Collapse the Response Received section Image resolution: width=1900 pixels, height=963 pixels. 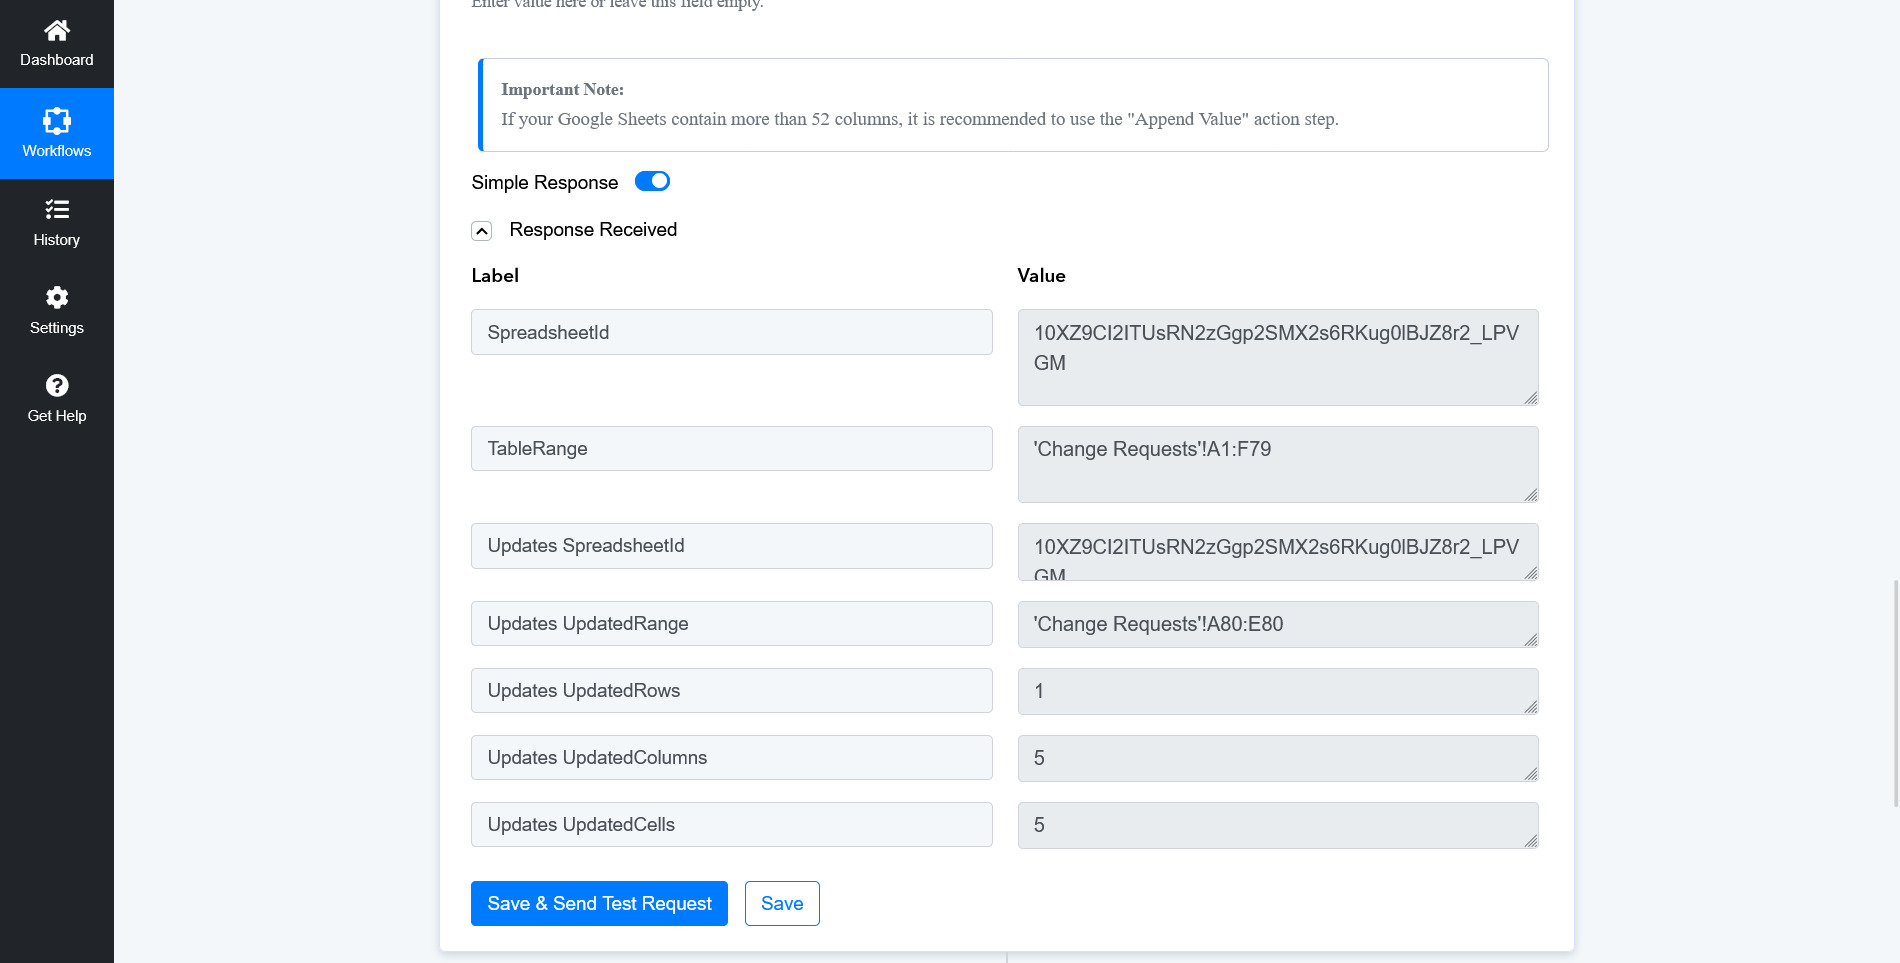pos(481,231)
